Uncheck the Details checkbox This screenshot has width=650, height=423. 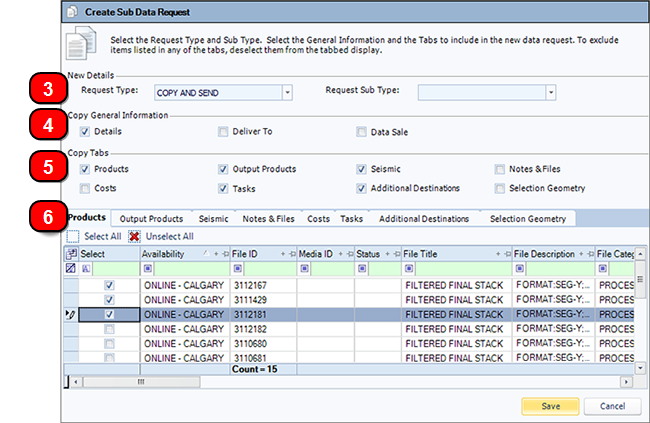point(85,132)
